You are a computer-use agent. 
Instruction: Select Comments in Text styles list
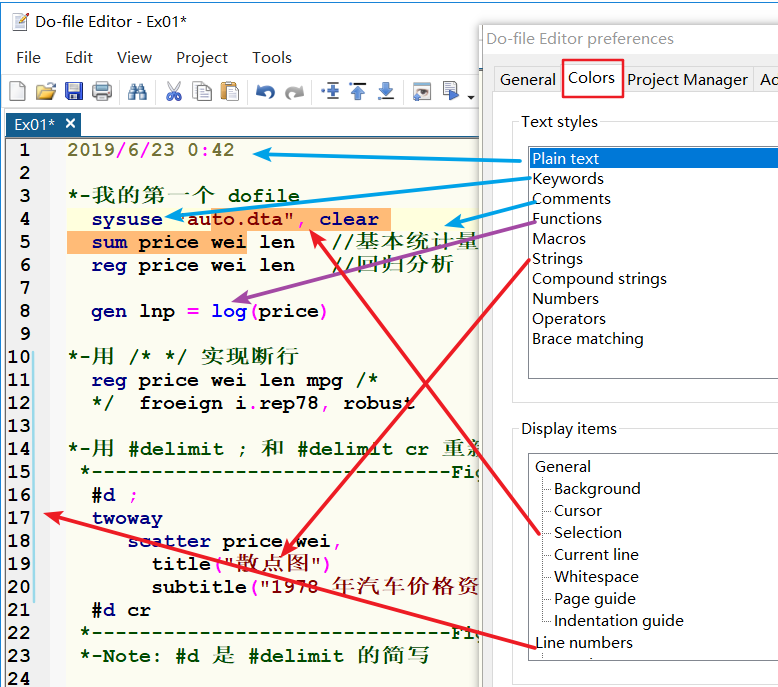pos(571,198)
